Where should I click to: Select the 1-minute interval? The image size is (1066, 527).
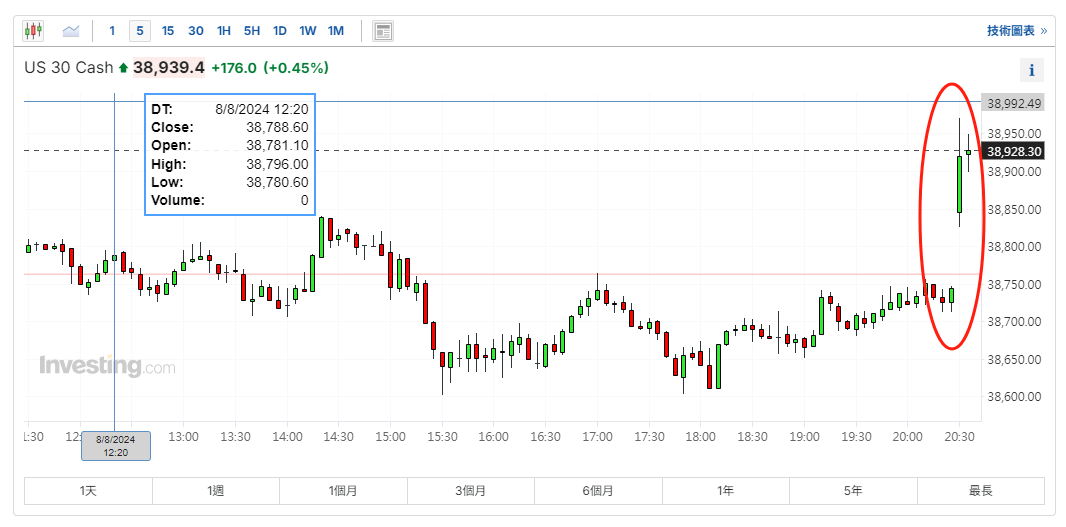click(112, 31)
